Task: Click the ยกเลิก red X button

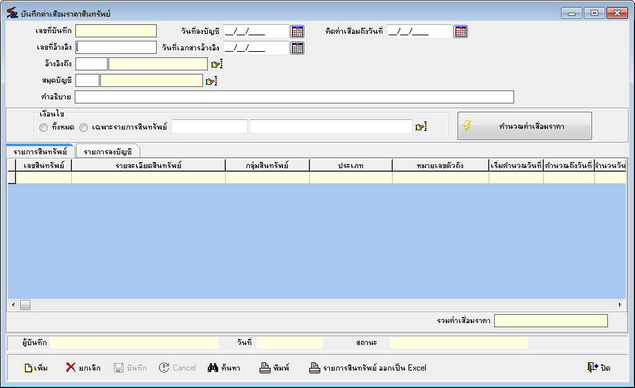Action: click(83, 367)
